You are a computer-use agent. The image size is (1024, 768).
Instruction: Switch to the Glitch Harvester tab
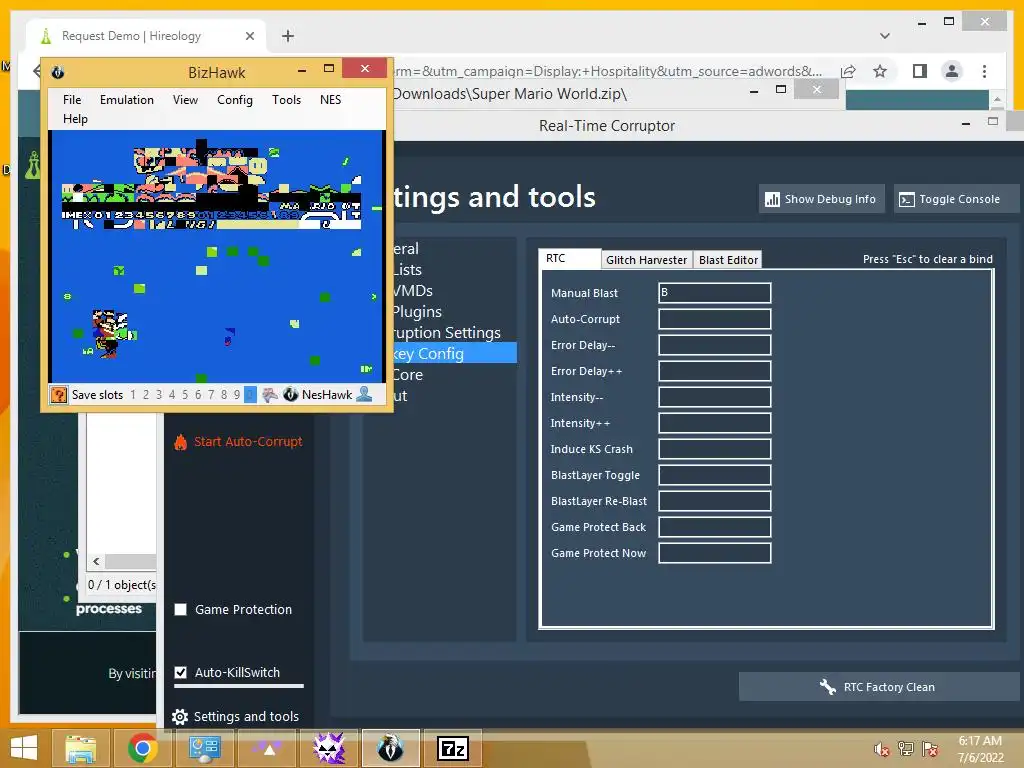(x=647, y=260)
